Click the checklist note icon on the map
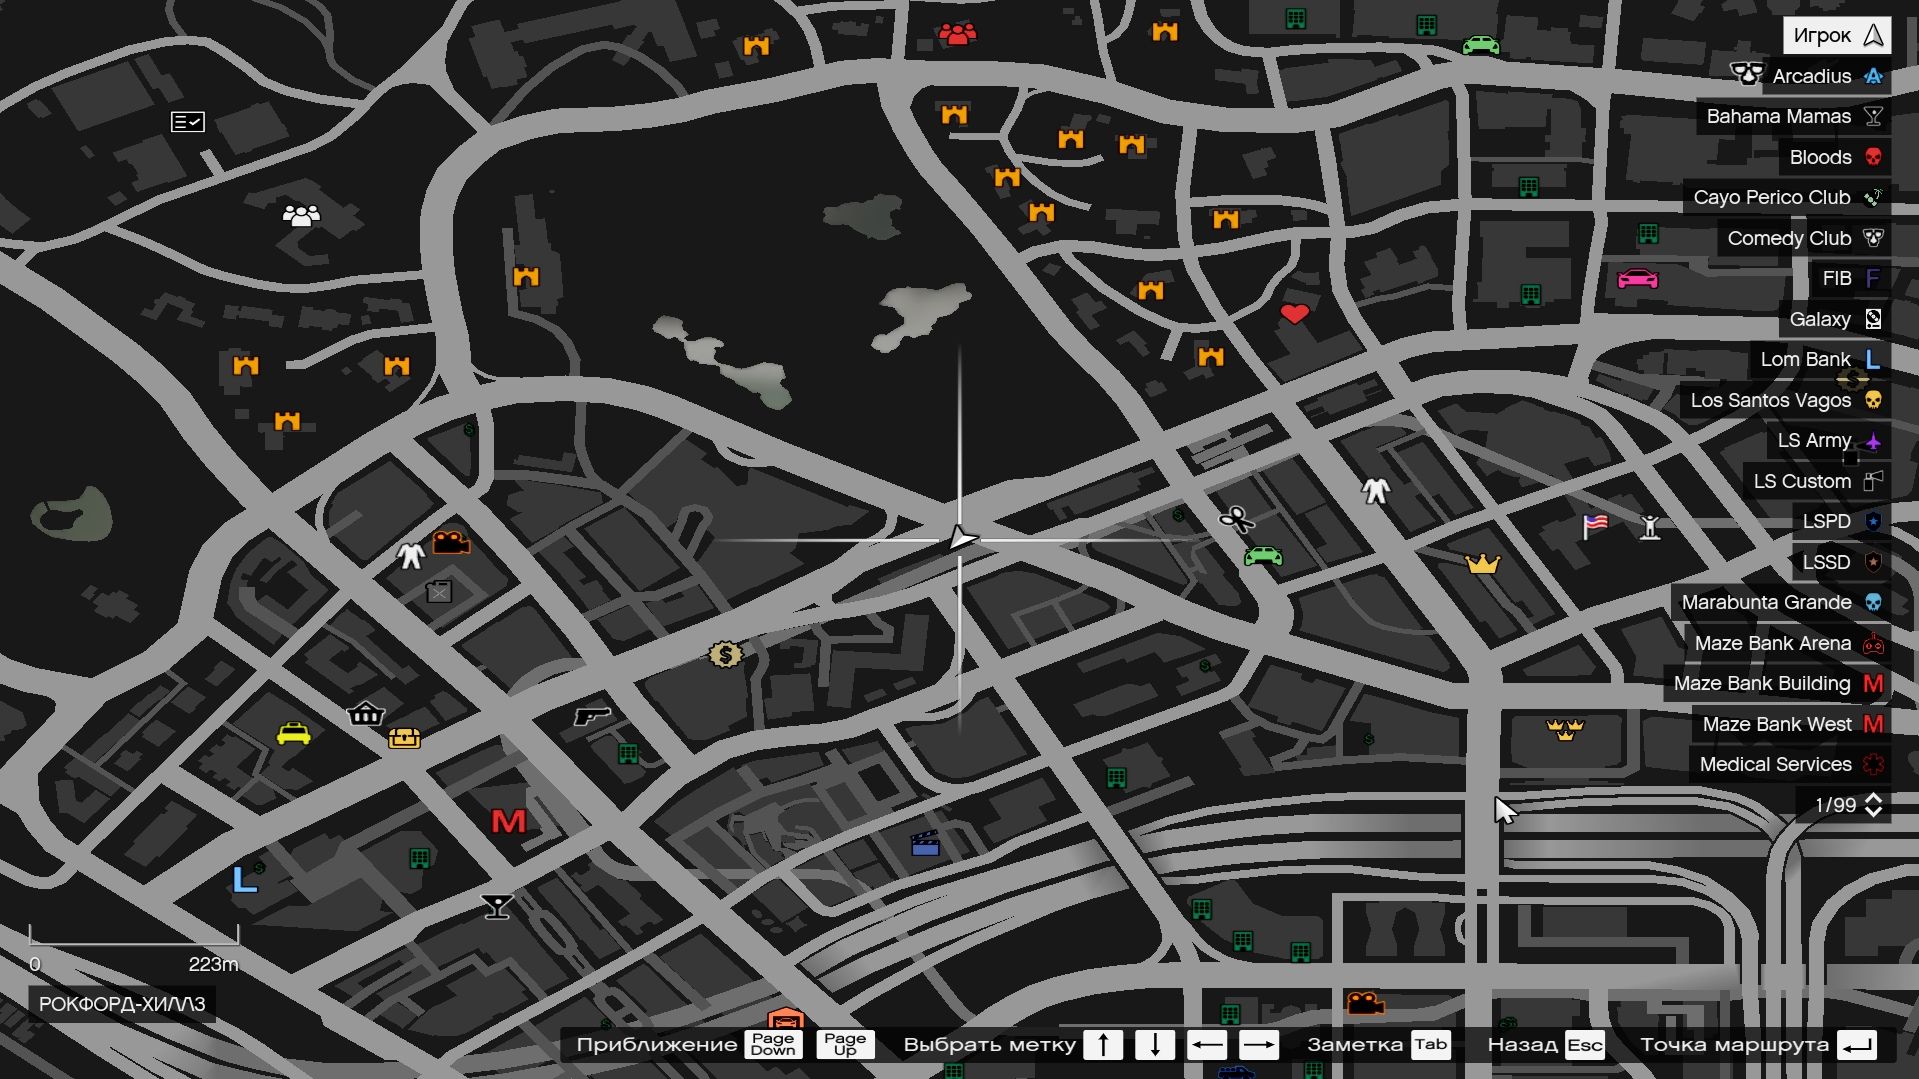Image resolution: width=1919 pixels, height=1079 pixels. click(188, 122)
